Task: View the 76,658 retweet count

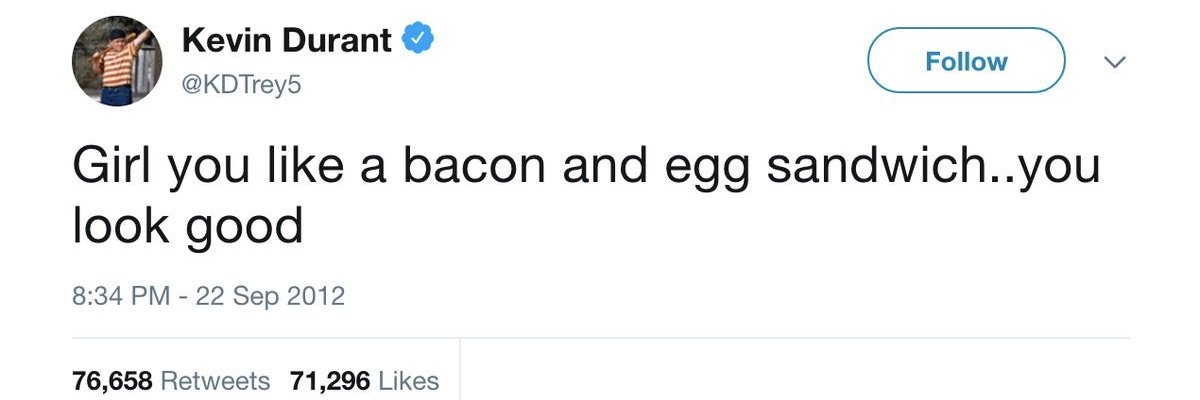Action: [112, 381]
